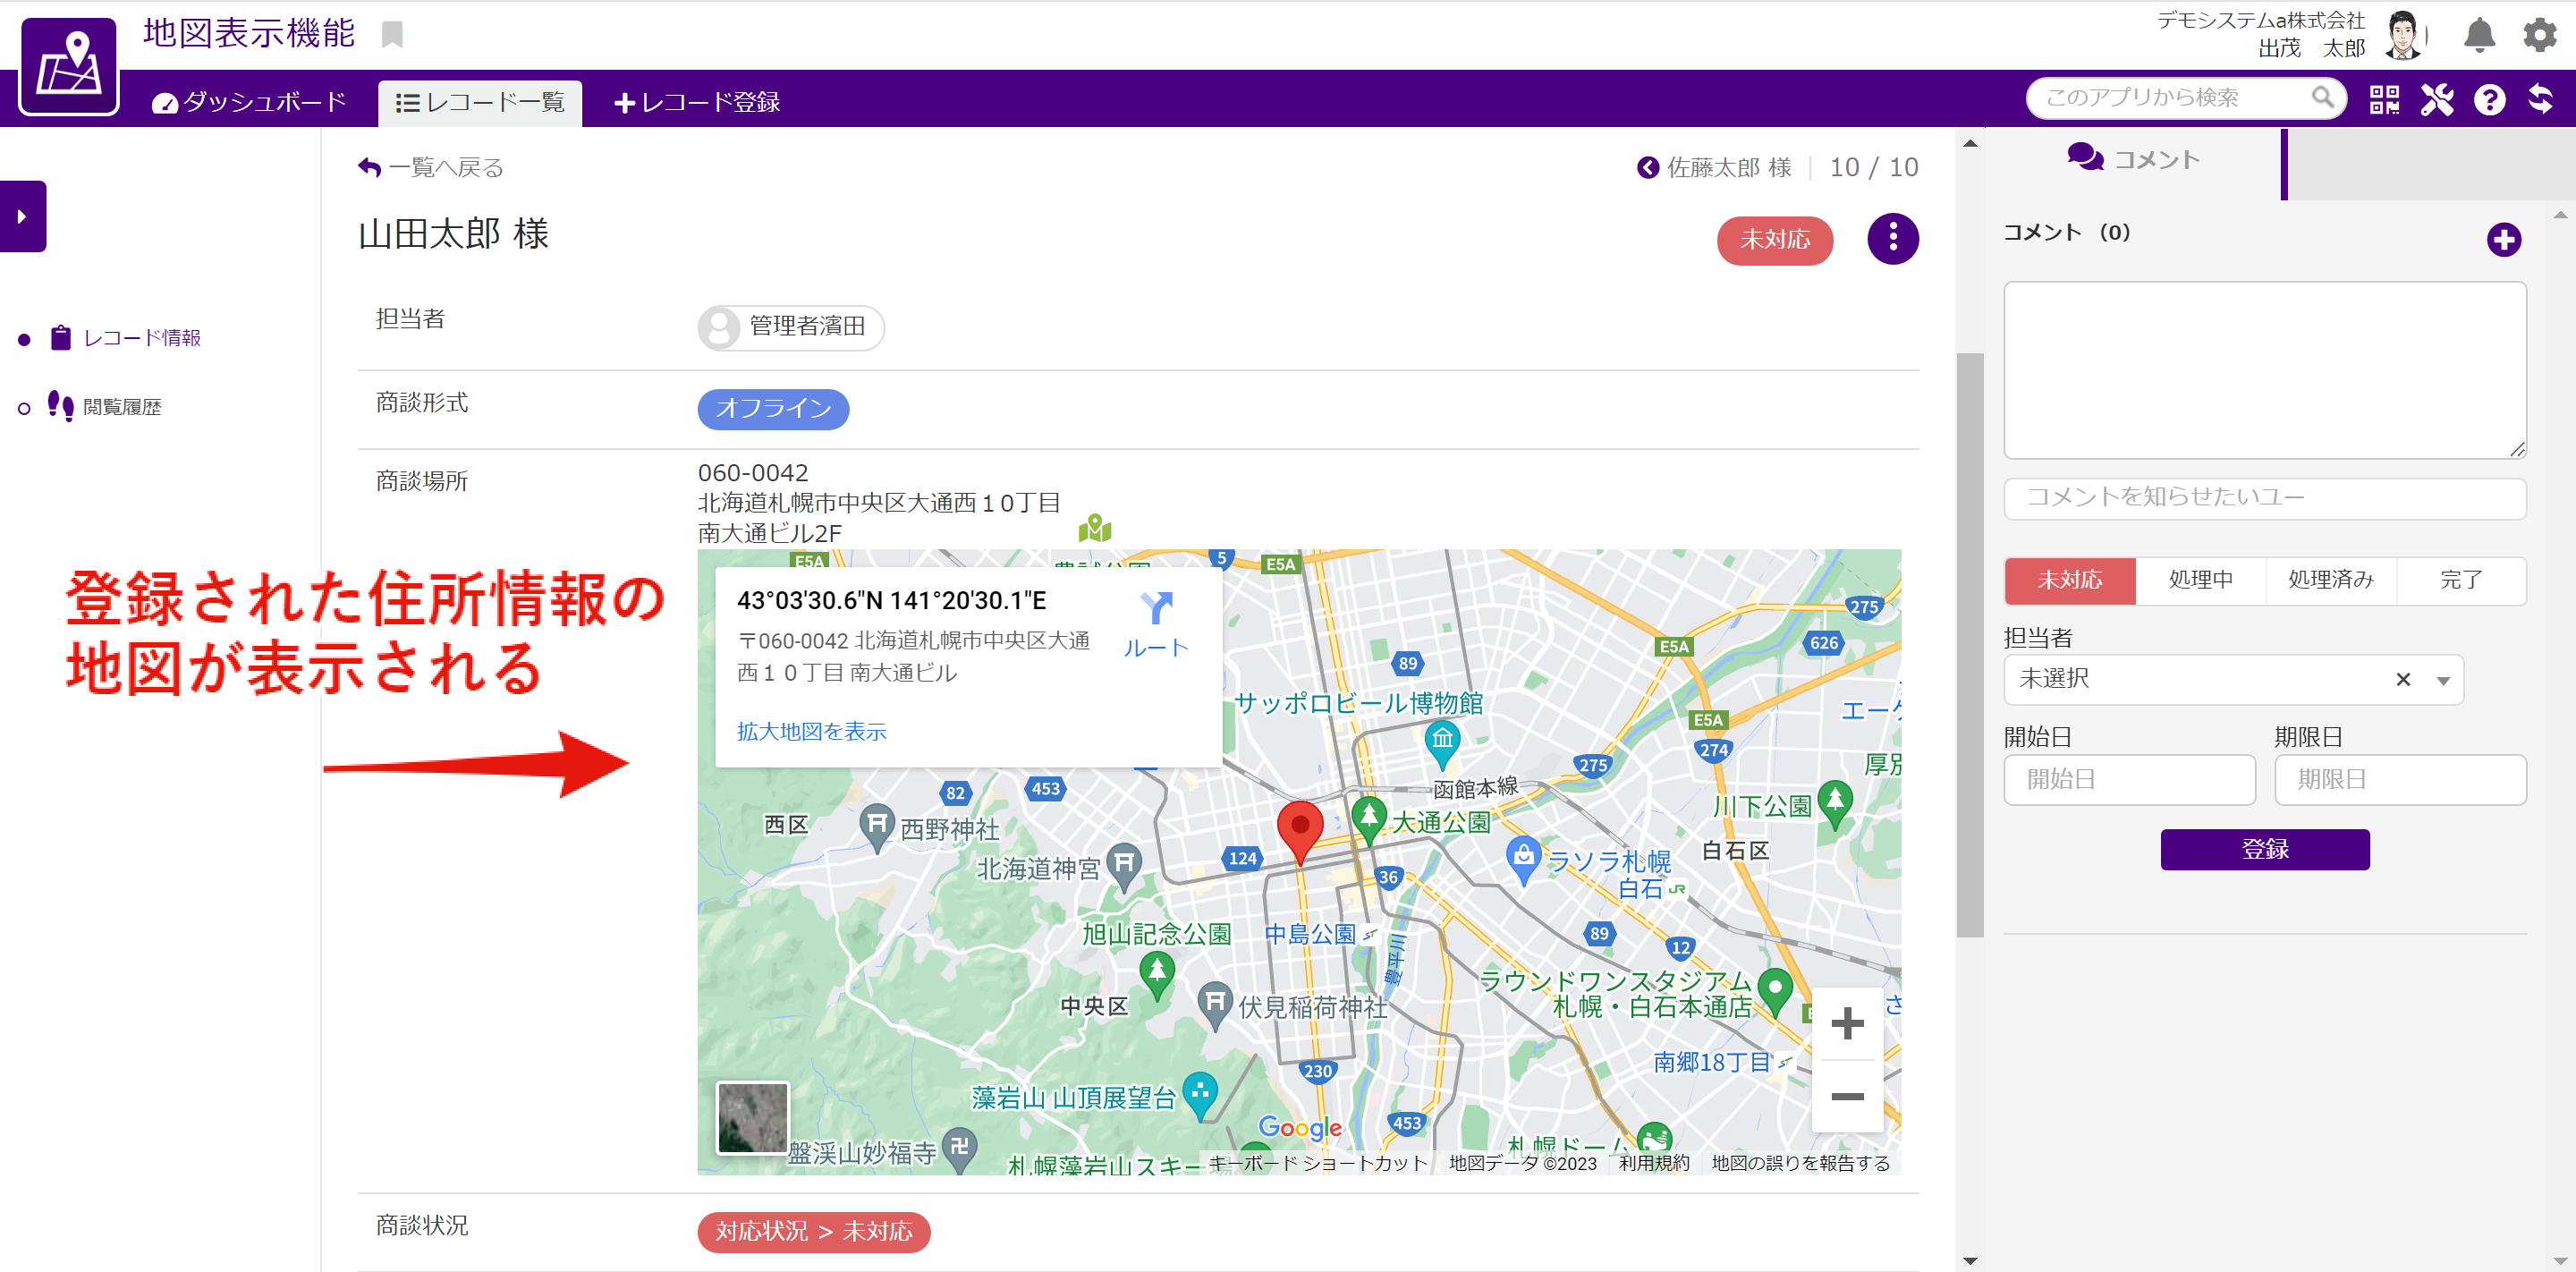The width and height of the screenshot is (2576, 1272).
Task: Open the 未選択 assignee combo box
Action: [2233, 679]
